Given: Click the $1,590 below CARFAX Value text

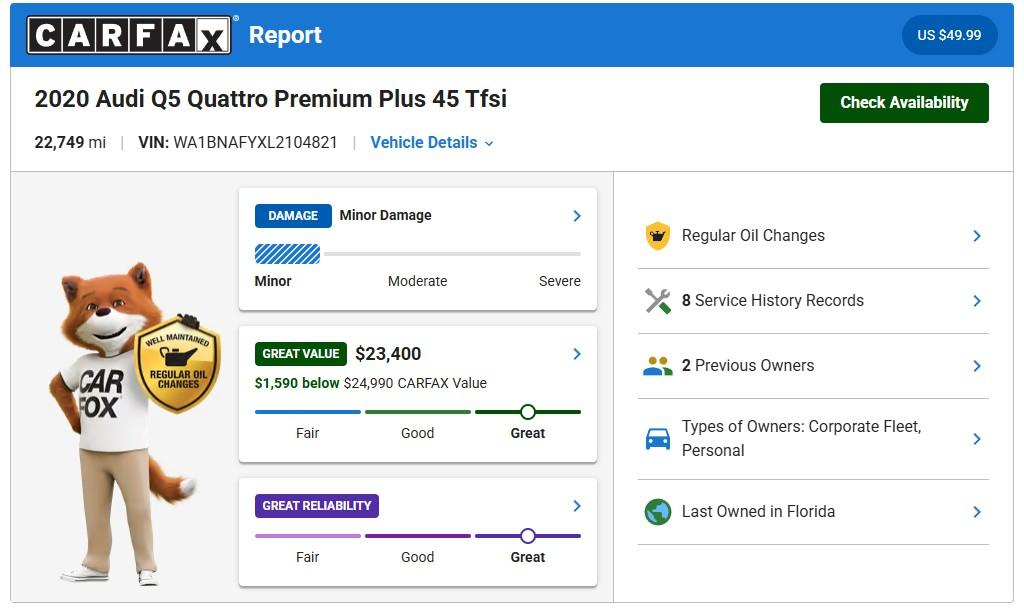Looking at the screenshot, I should click(x=370, y=383).
